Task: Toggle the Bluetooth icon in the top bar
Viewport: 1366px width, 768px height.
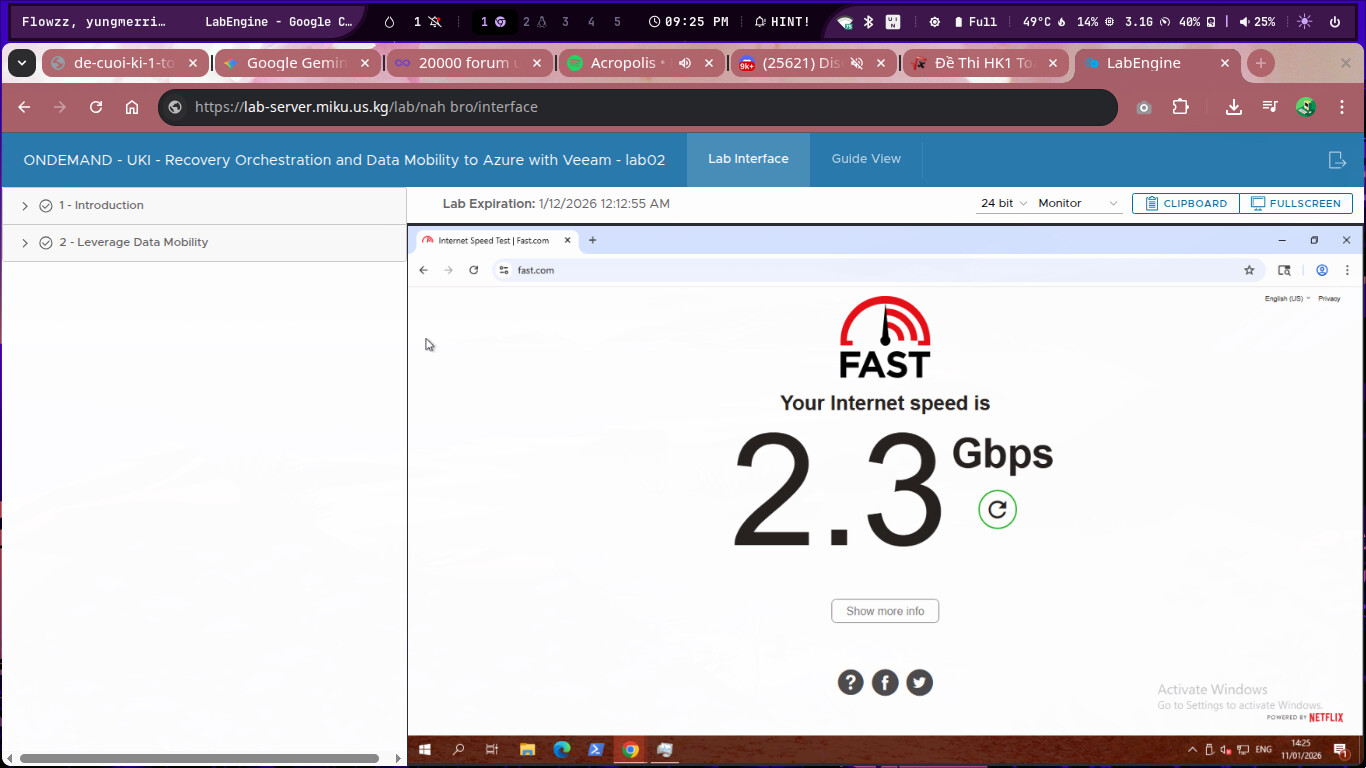Action: pos(869,22)
